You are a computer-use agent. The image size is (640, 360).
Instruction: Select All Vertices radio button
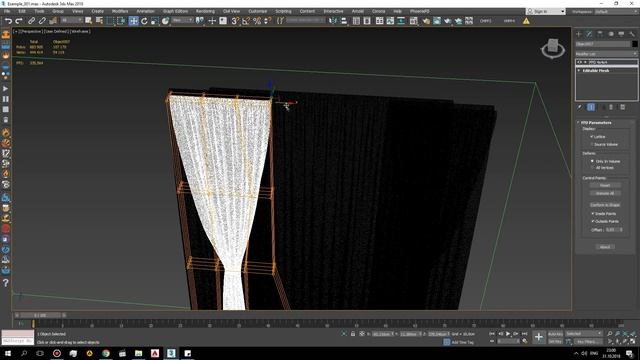point(592,168)
